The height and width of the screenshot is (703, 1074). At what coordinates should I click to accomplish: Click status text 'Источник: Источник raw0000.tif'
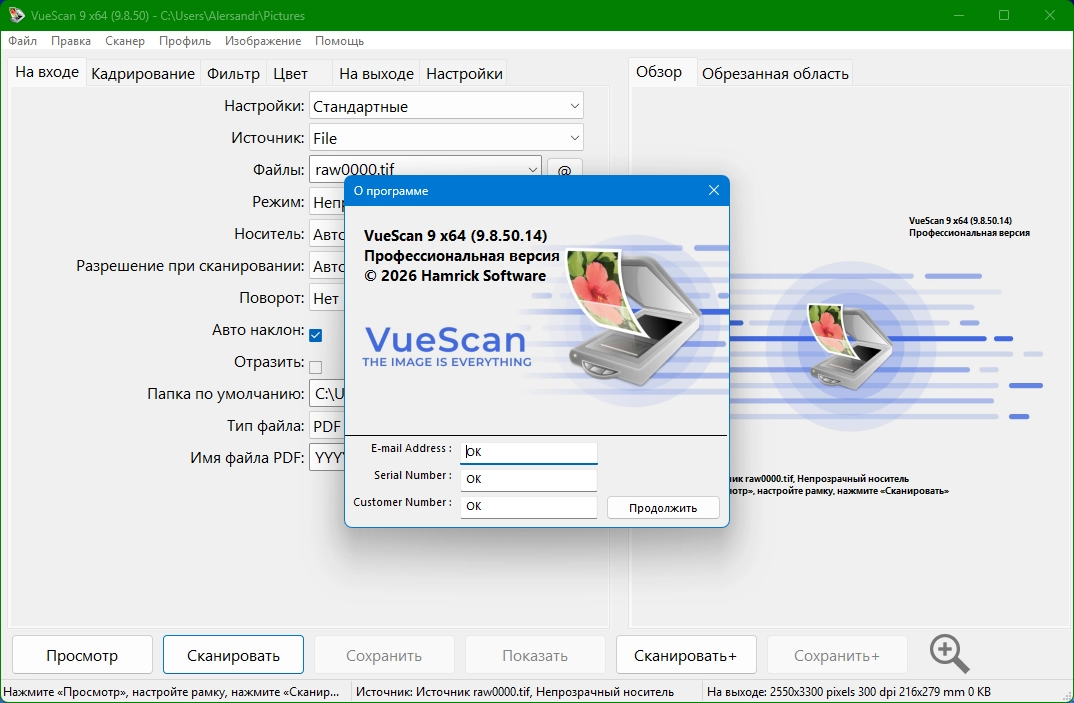tap(515, 692)
